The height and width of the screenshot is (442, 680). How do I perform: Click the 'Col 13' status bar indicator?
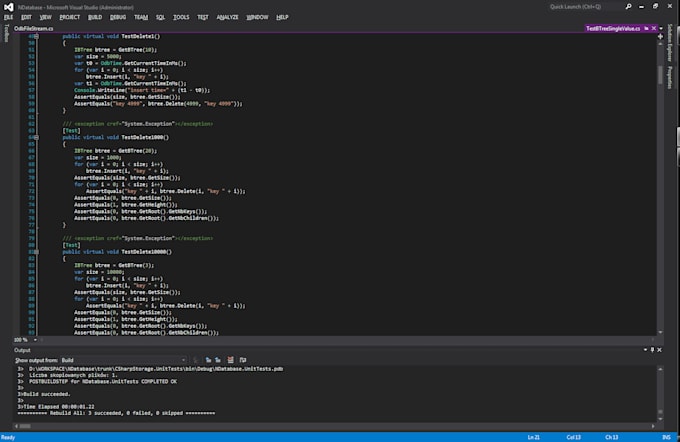click(x=573, y=437)
